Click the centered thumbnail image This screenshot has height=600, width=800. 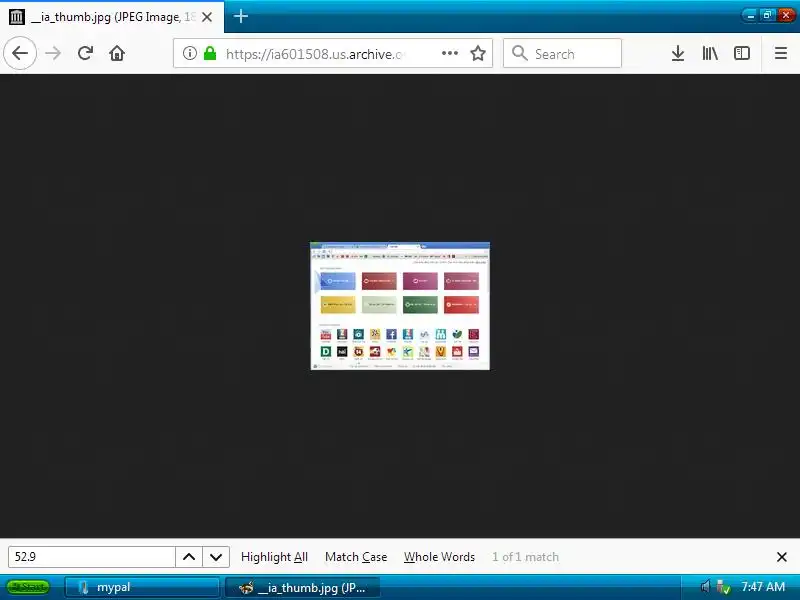tap(399, 306)
